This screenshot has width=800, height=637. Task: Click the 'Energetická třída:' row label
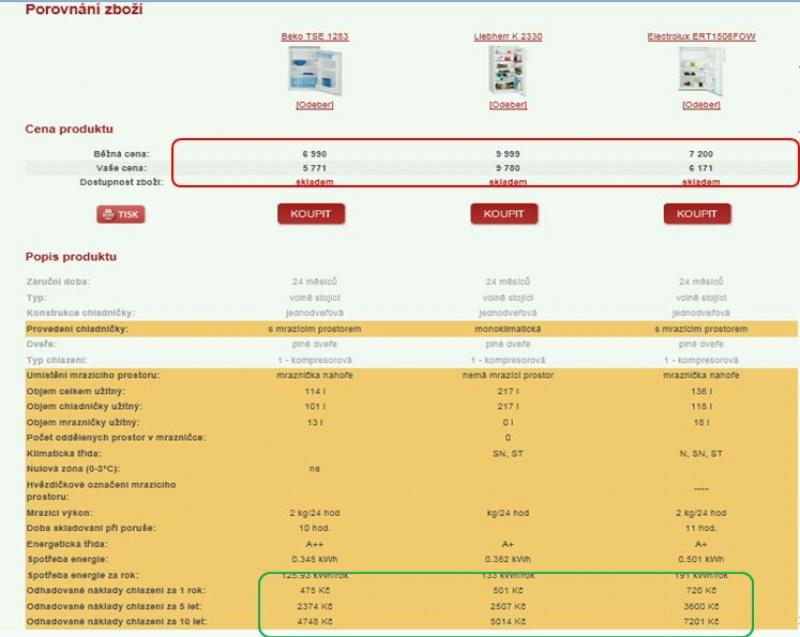click(x=67, y=544)
